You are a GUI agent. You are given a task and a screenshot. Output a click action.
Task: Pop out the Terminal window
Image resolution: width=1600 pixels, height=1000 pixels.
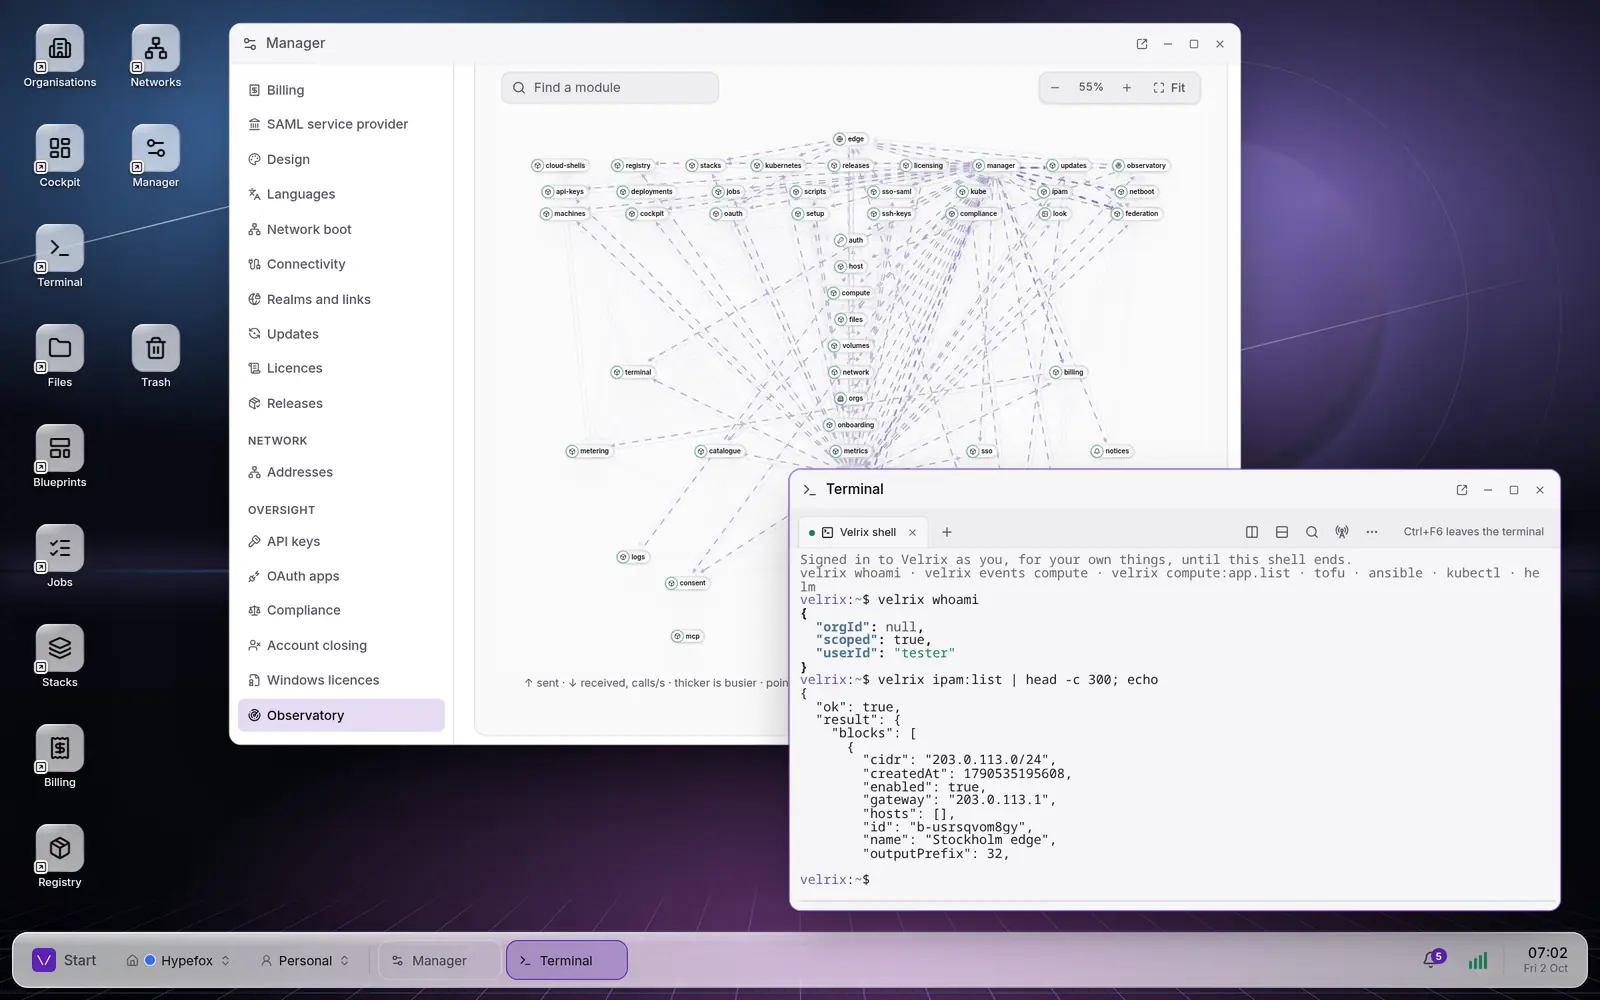[1462, 490]
